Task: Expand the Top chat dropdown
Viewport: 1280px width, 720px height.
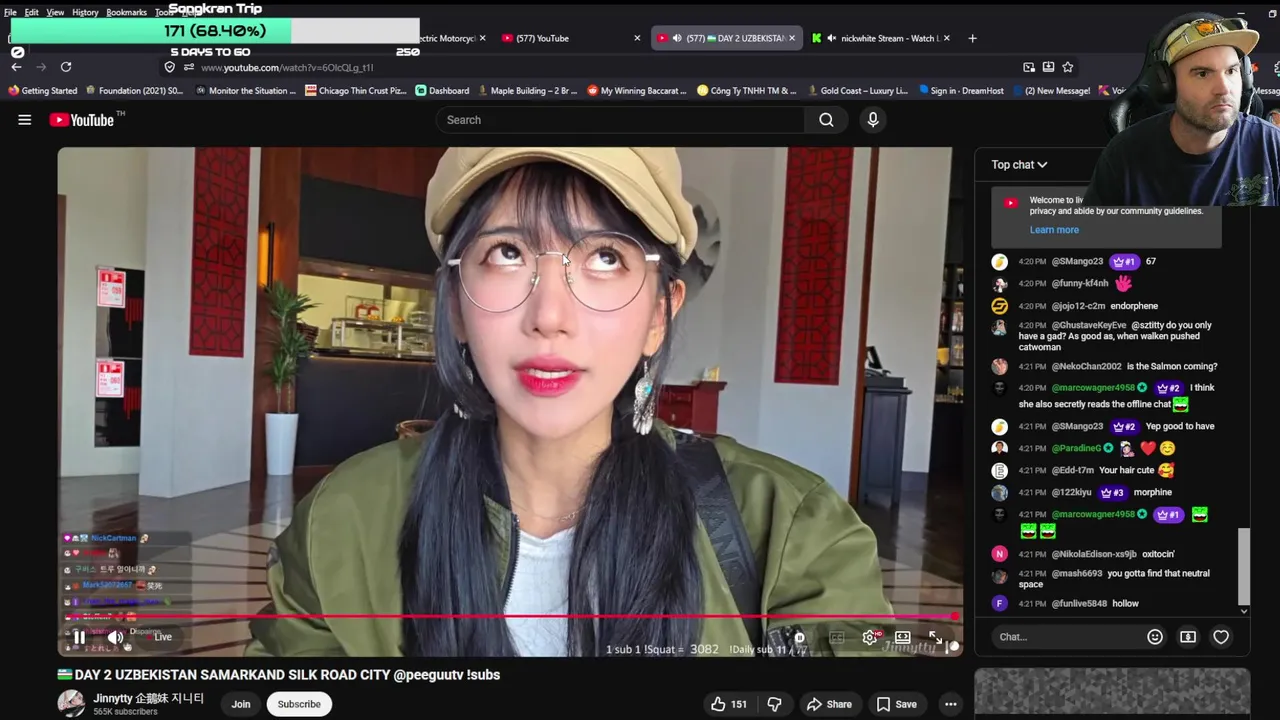Action: tap(1019, 165)
